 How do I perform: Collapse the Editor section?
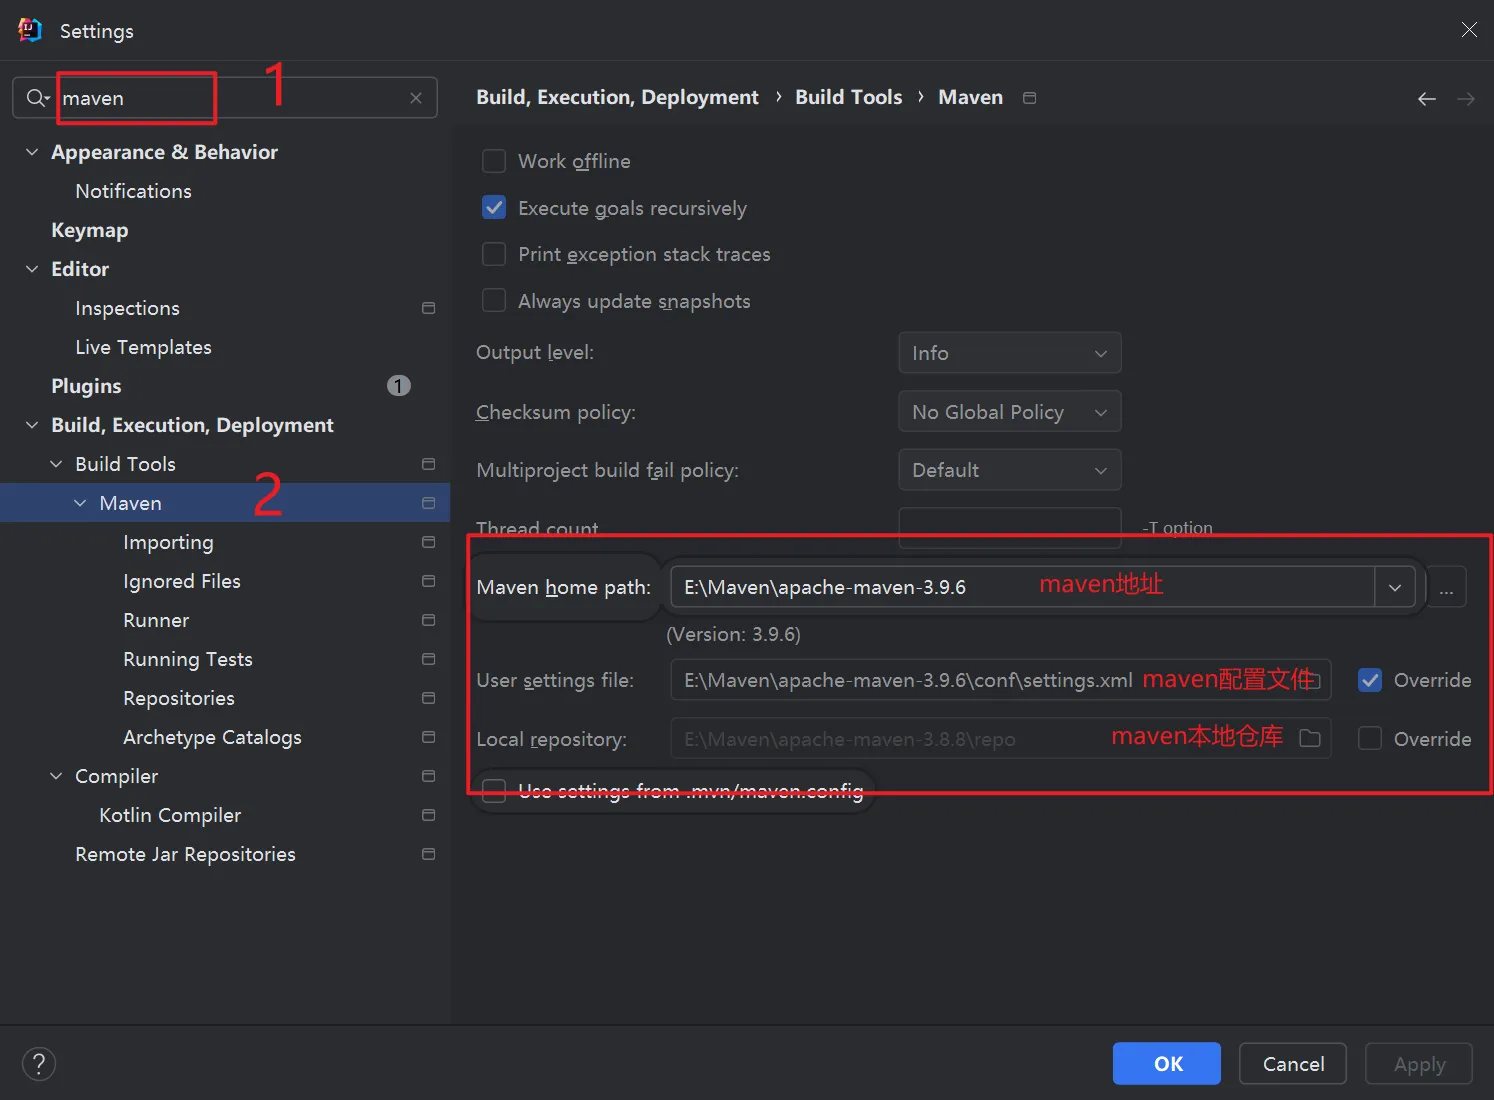coord(32,269)
